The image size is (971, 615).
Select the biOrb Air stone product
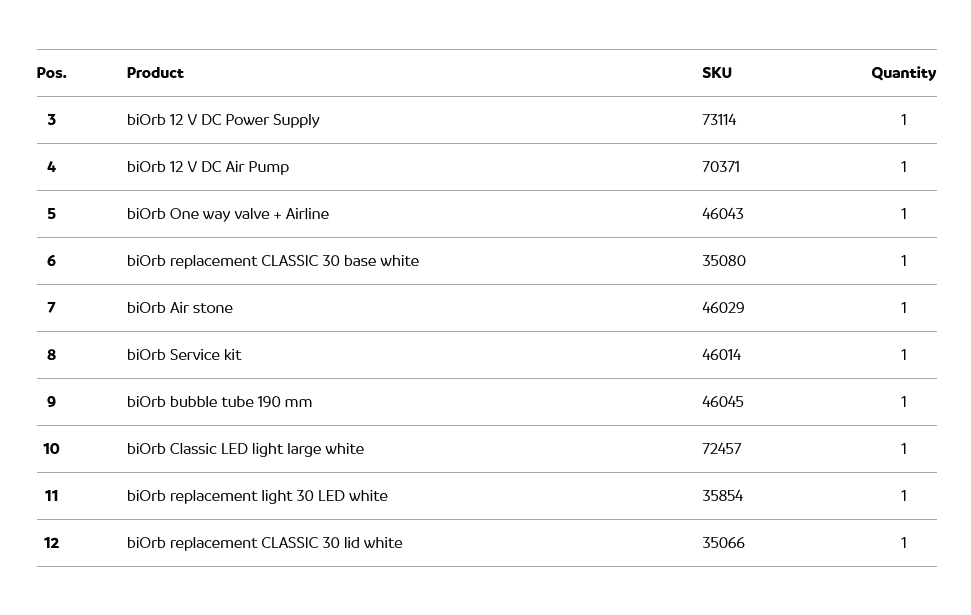pyautogui.click(x=180, y=308)
